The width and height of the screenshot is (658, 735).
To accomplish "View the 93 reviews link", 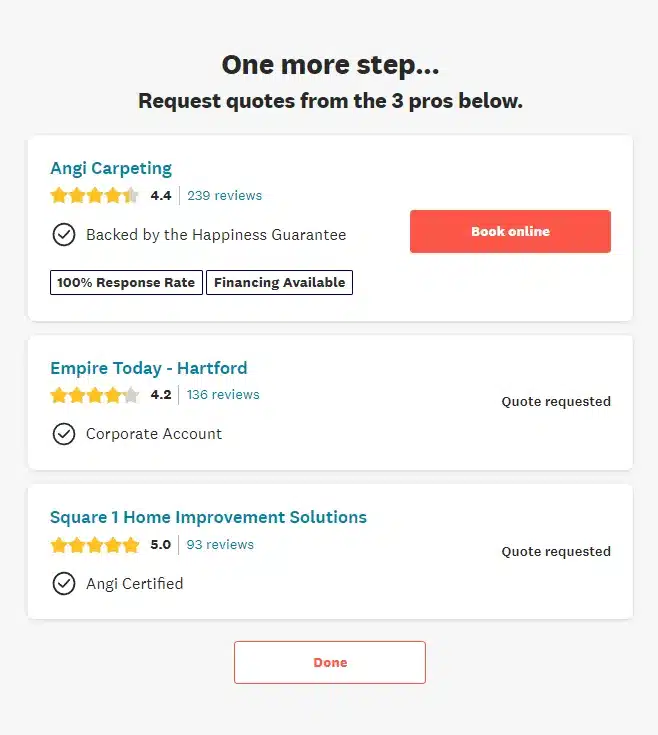I will 220,545.
